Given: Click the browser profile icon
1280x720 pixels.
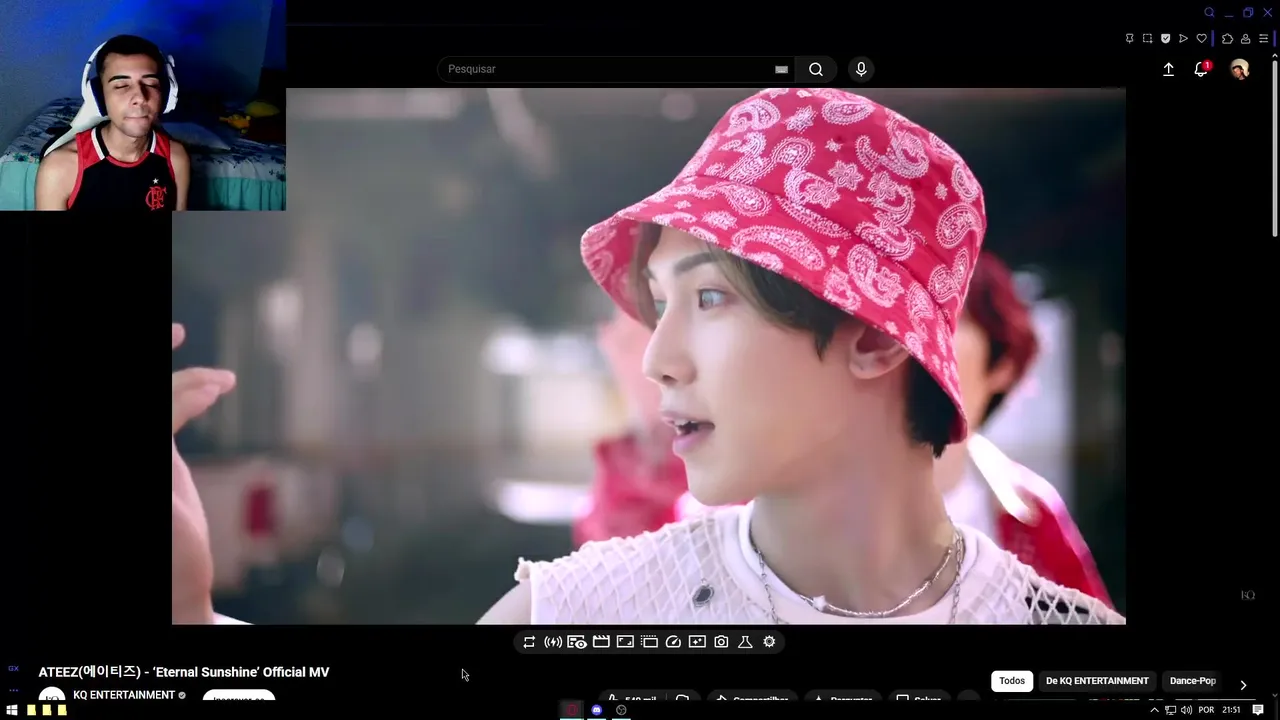Looking at the screenshot, I should tap(1245, 39).
